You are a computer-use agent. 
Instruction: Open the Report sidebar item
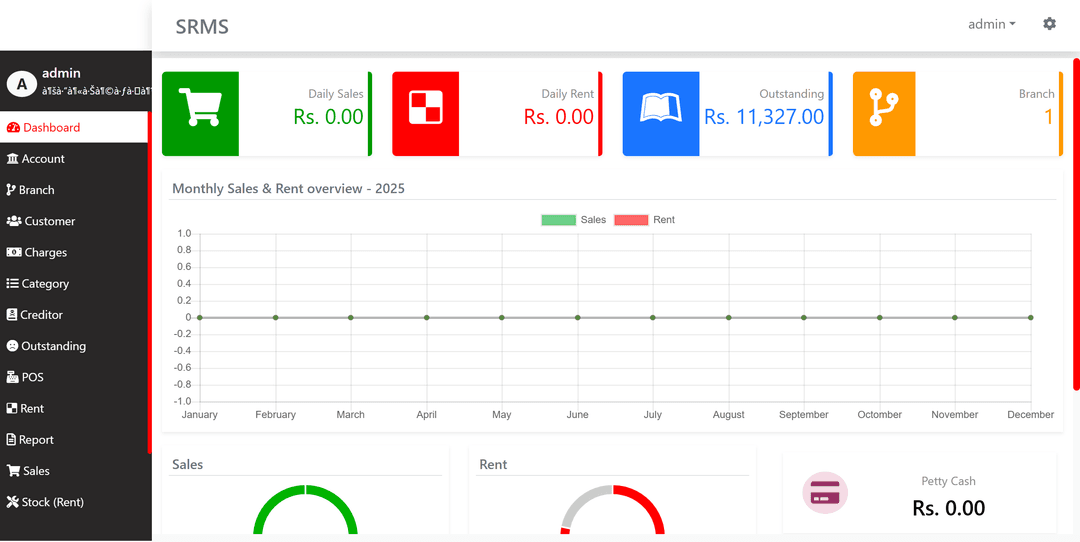(74, 439)
